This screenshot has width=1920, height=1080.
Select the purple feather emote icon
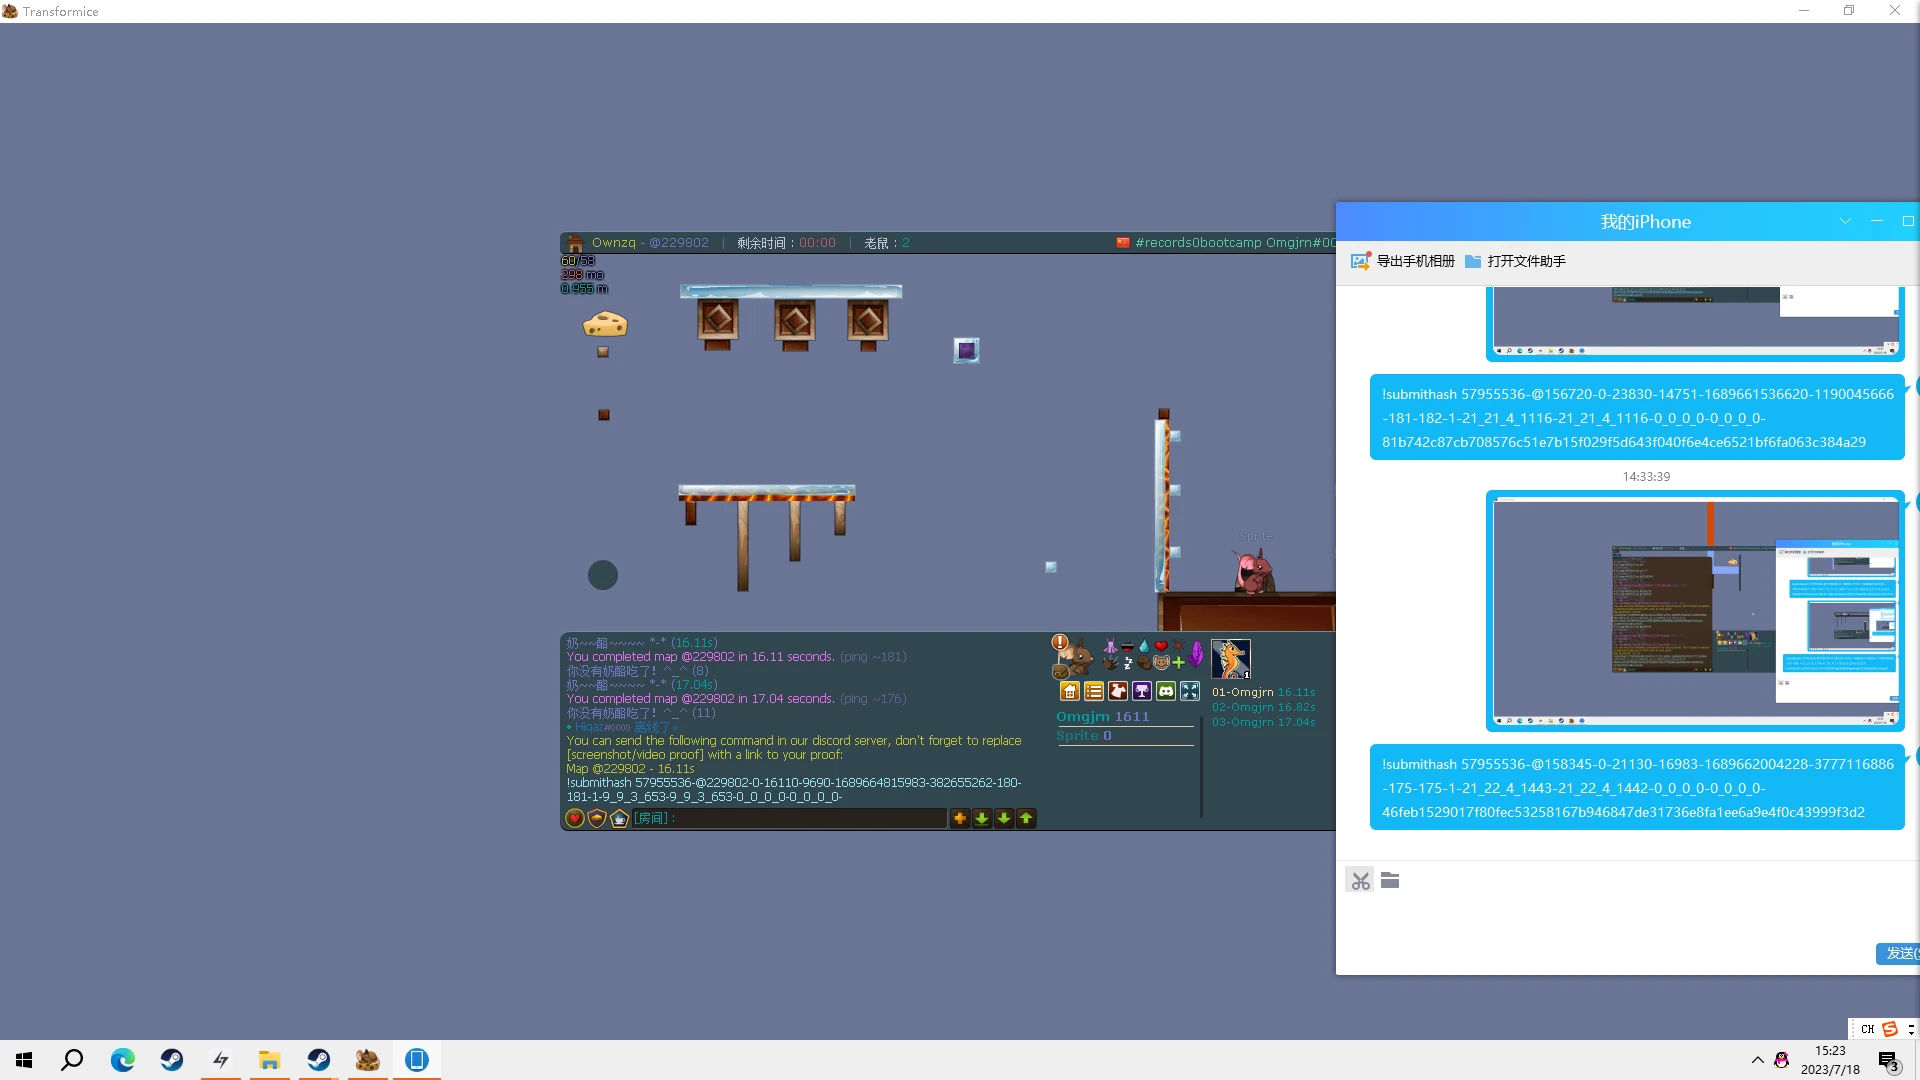[x=1196, y=654]
